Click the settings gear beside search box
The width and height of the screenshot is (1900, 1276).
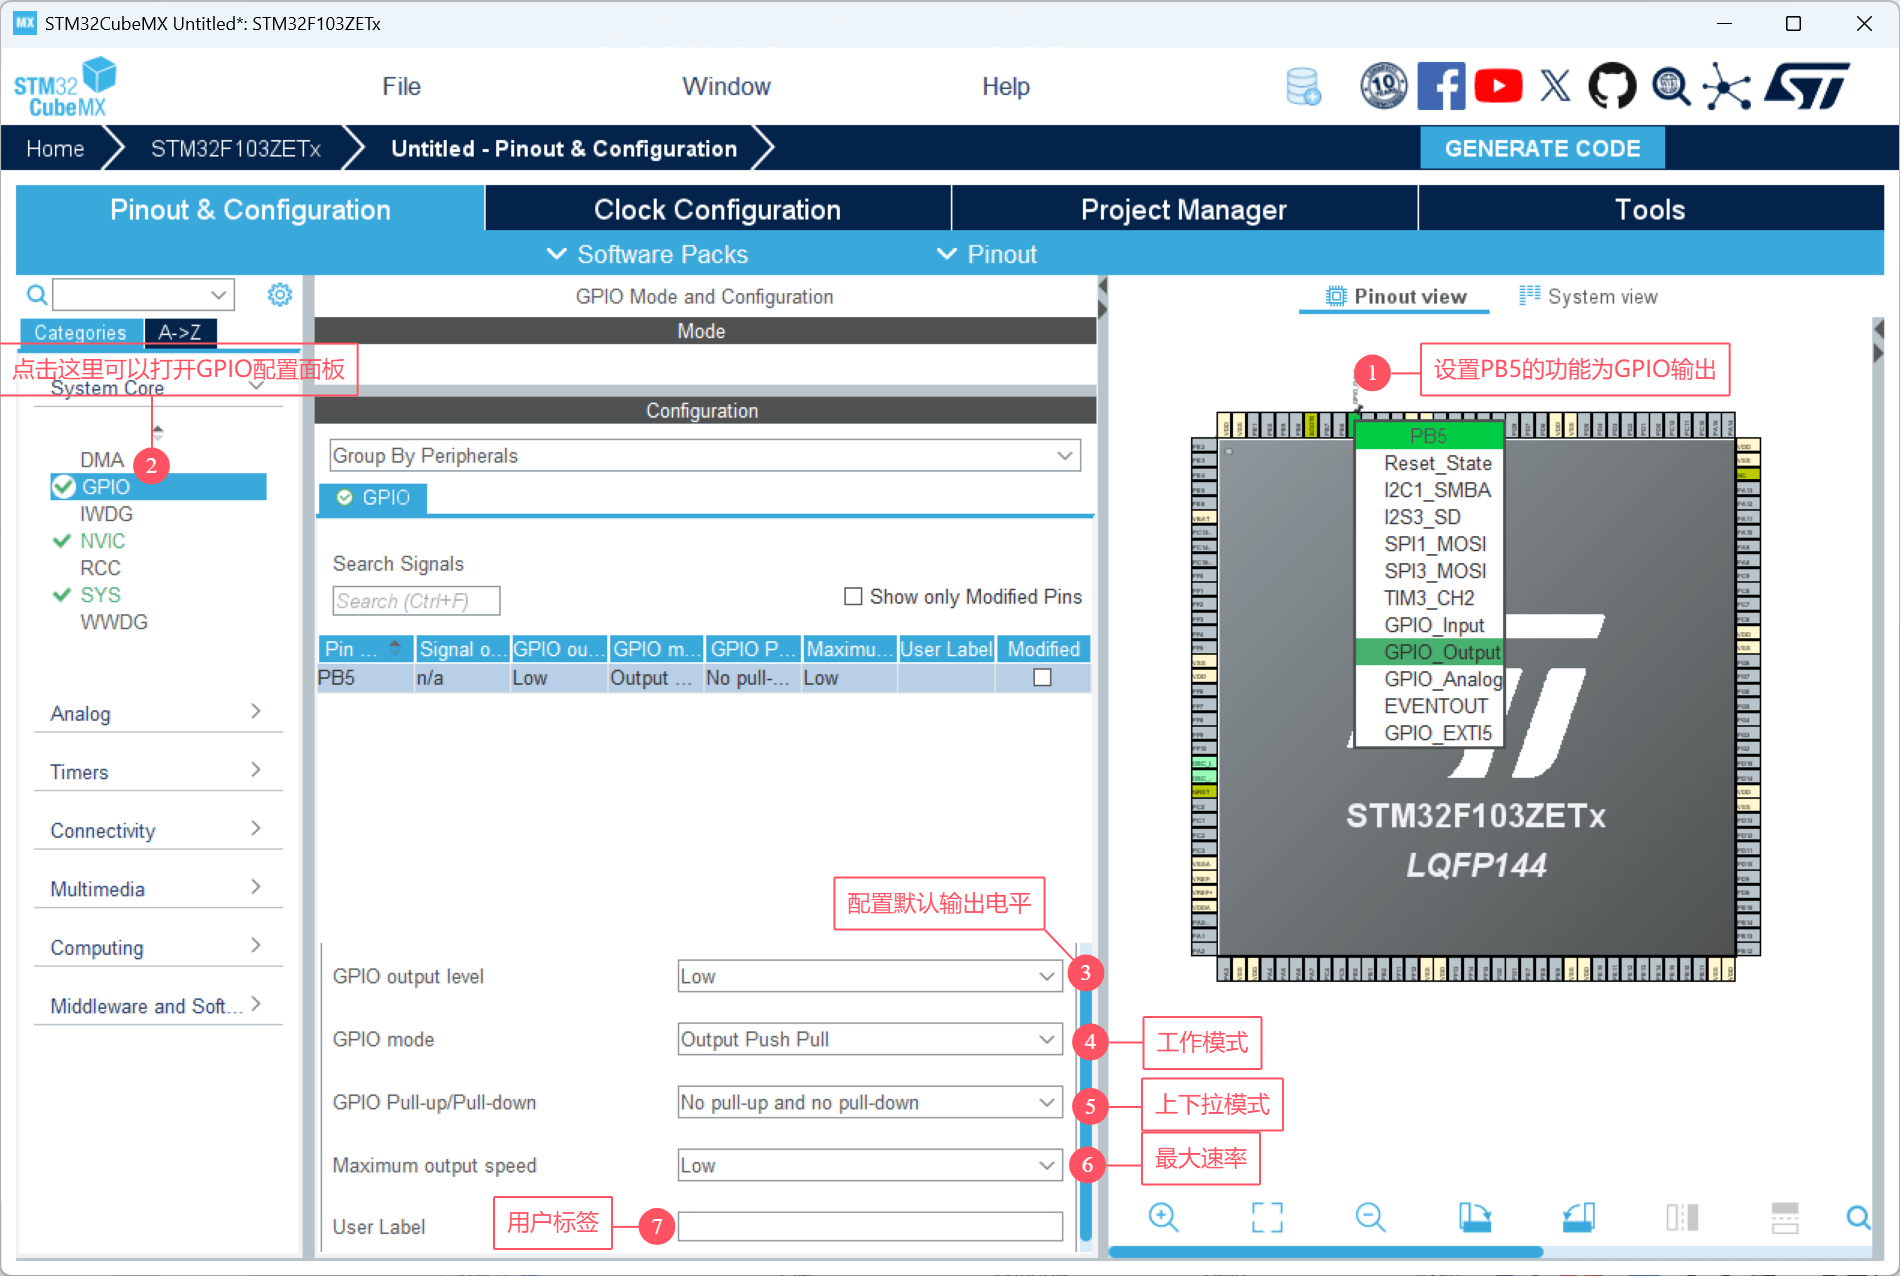280,295
